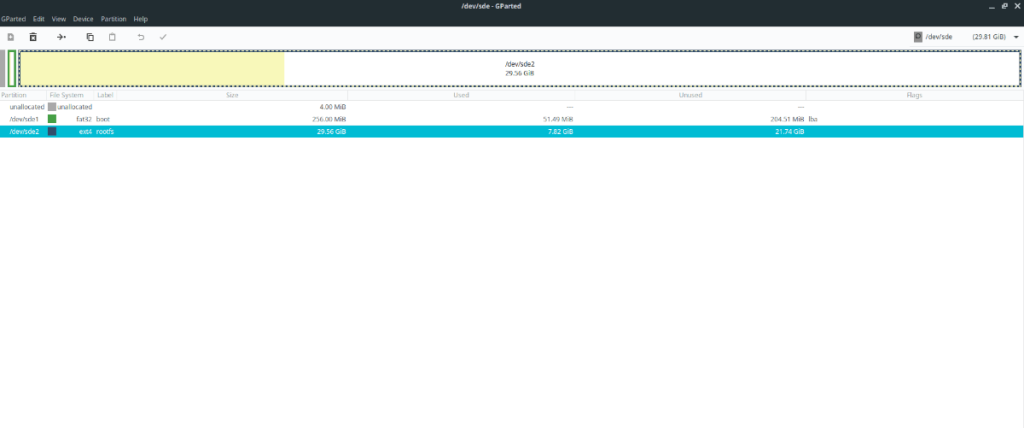
Task: Open the Help menu
Action: coord(141,19)
